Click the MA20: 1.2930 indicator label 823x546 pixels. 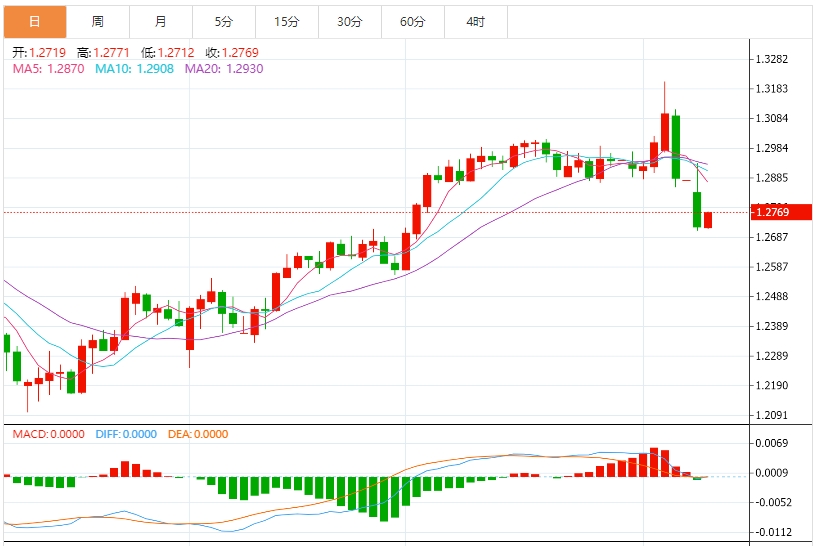coord(224,69)
